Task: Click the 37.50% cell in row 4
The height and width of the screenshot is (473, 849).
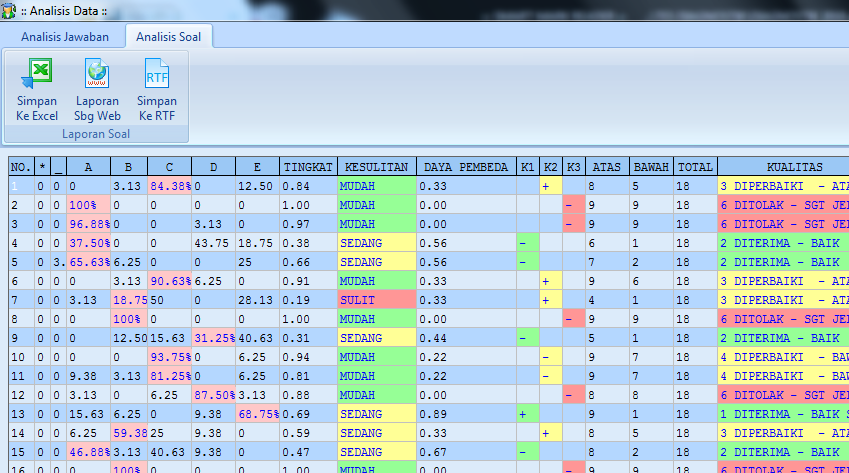Action: 88,243
